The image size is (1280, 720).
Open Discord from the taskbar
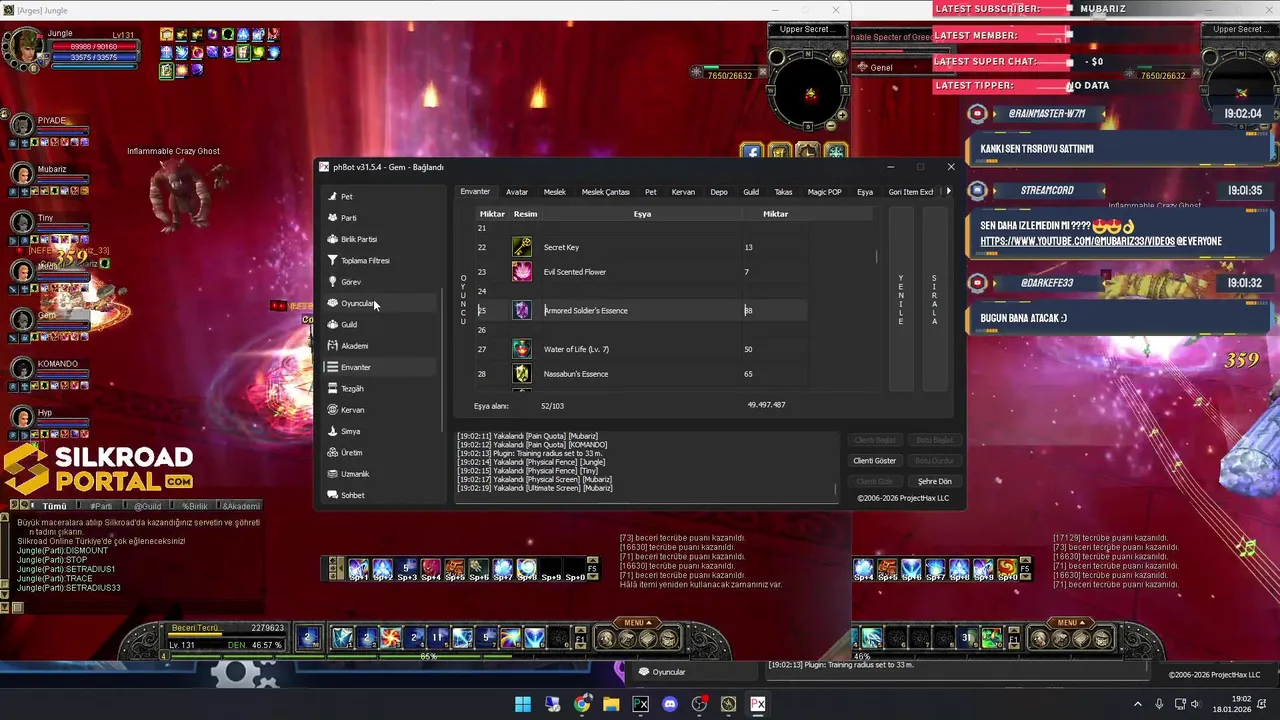click(670, 704)
